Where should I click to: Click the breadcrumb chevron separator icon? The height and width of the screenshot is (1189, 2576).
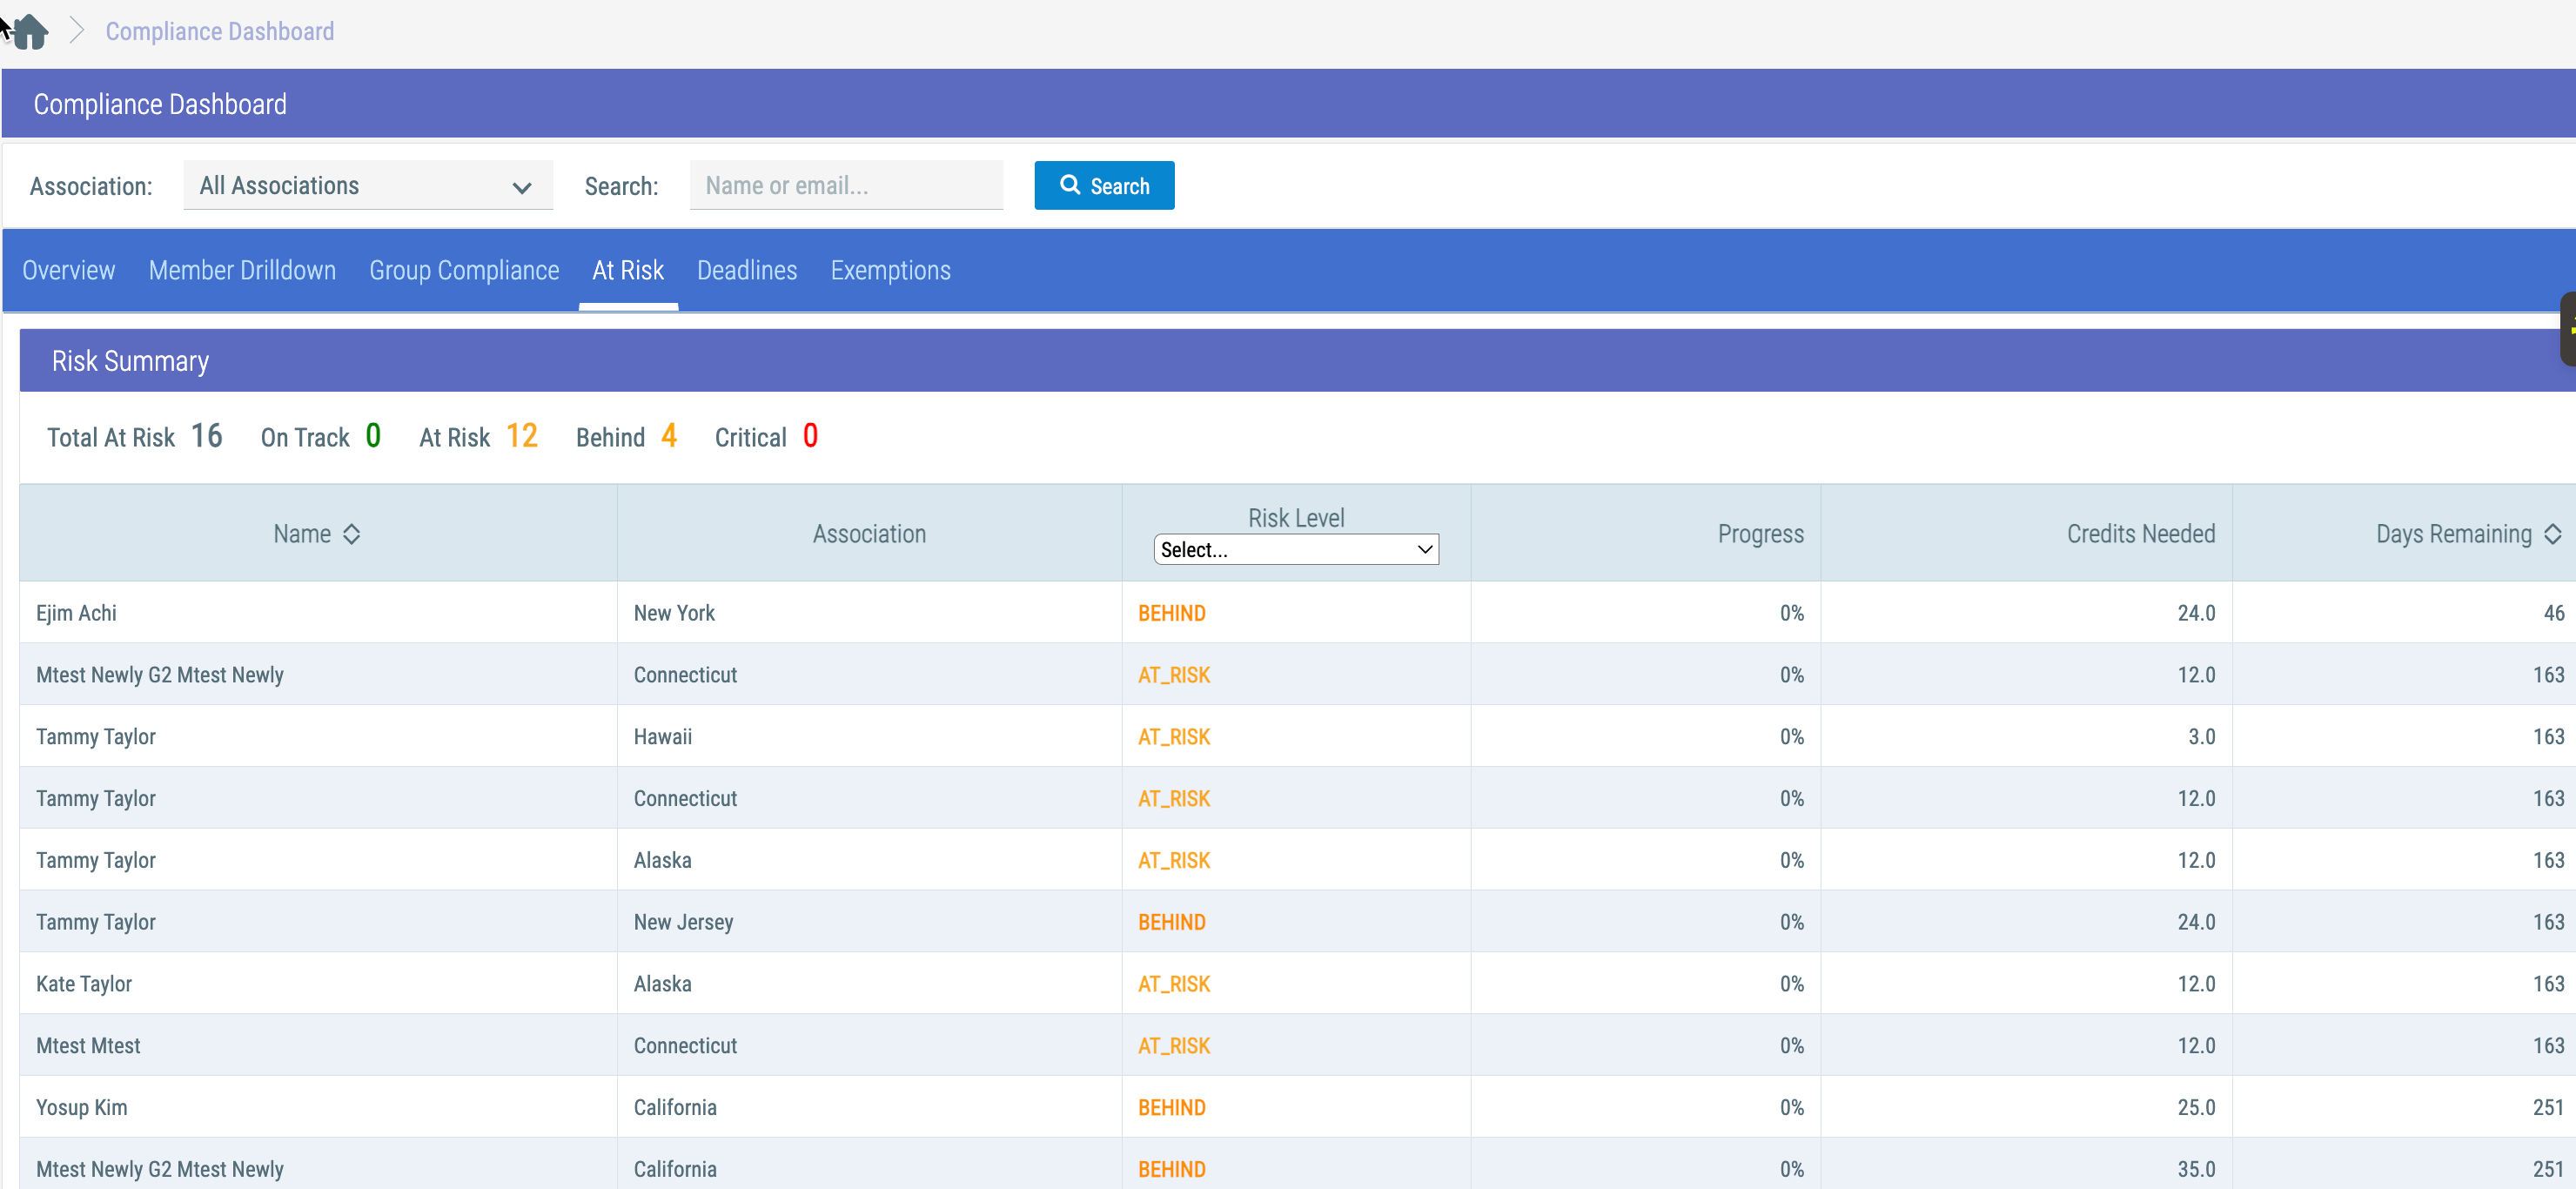pos(77,31)
